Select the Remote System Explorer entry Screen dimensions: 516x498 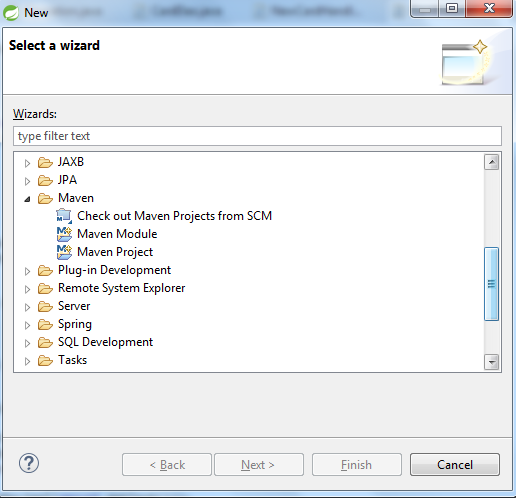(x=121, y=288)
